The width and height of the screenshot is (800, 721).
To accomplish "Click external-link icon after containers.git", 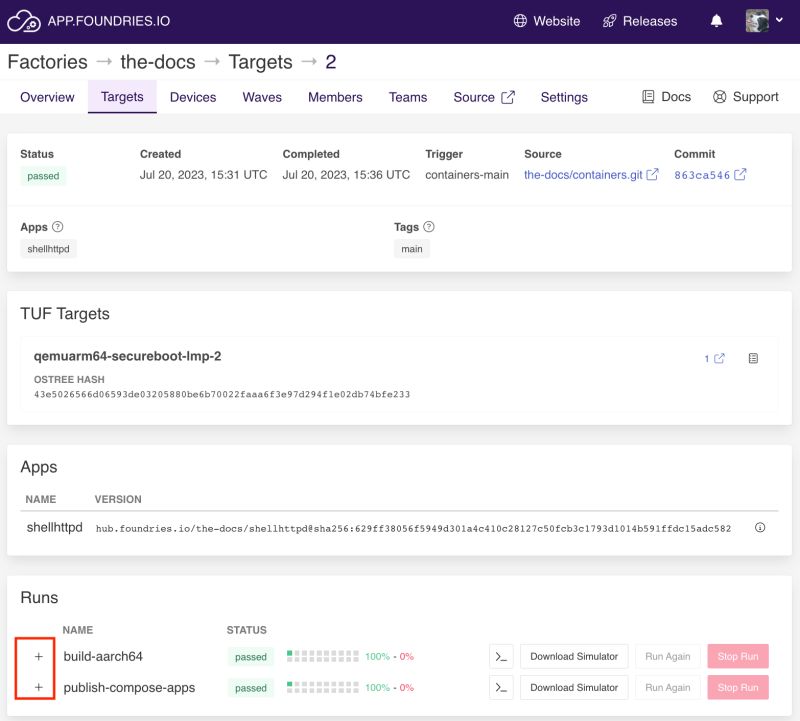I will click(652, 175).
